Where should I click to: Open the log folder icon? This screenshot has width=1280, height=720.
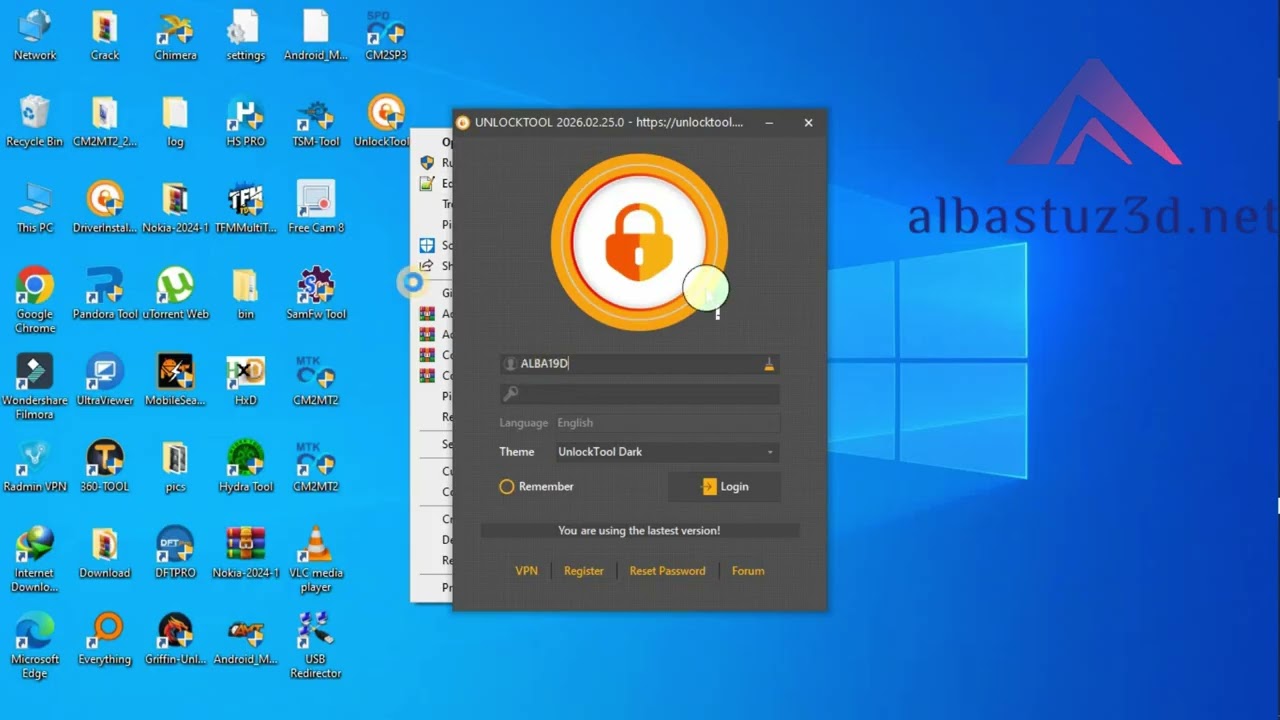pyautogui.click(x=175, y=121)
